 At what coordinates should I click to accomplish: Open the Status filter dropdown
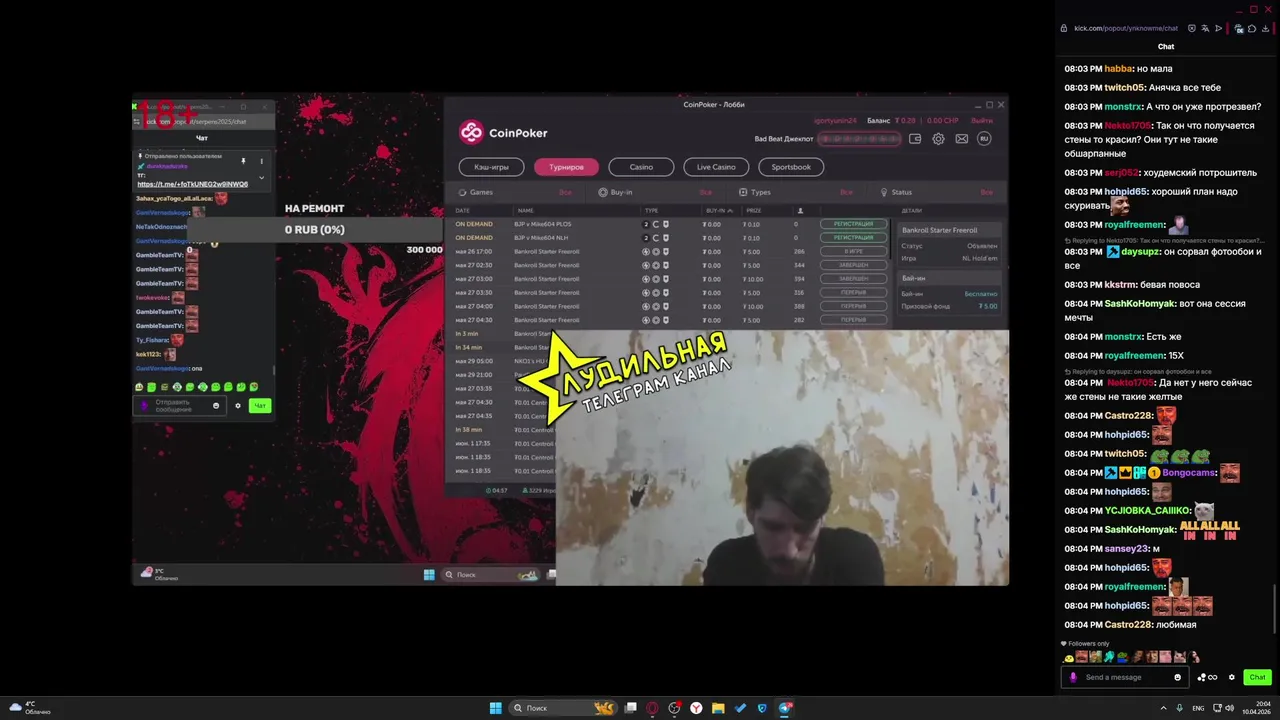(936, 192)
